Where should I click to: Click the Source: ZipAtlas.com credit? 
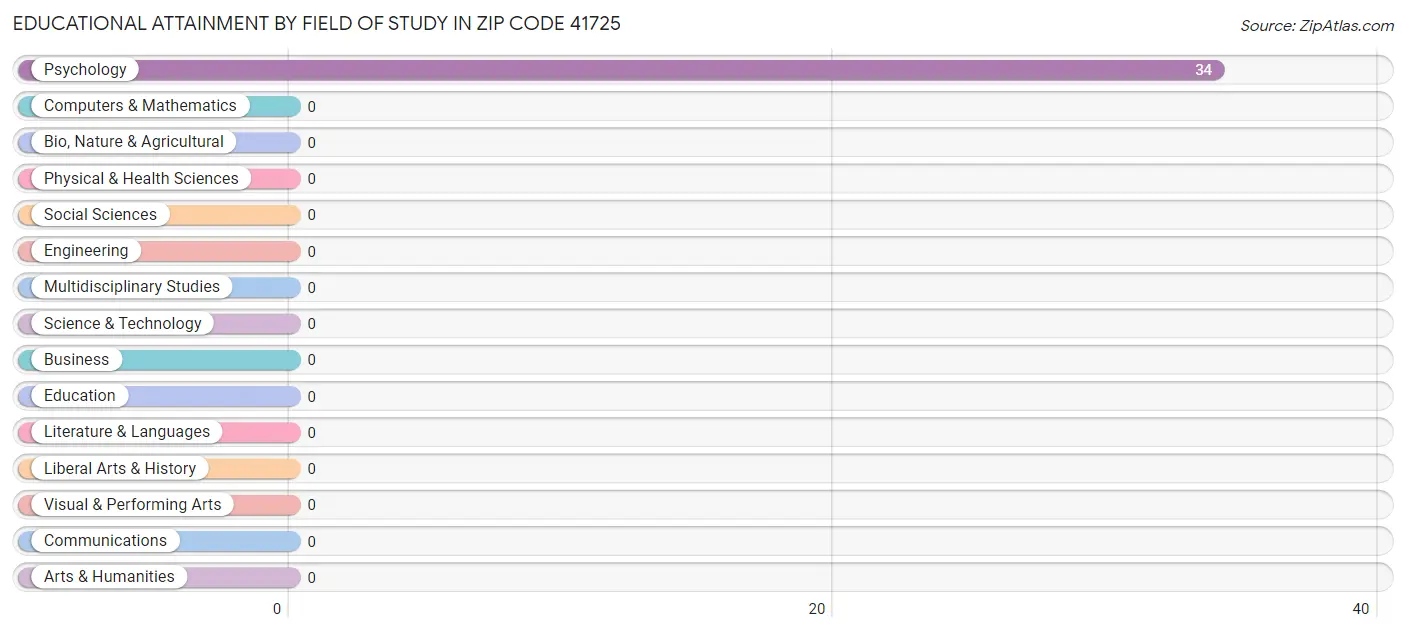[1317, 26]
